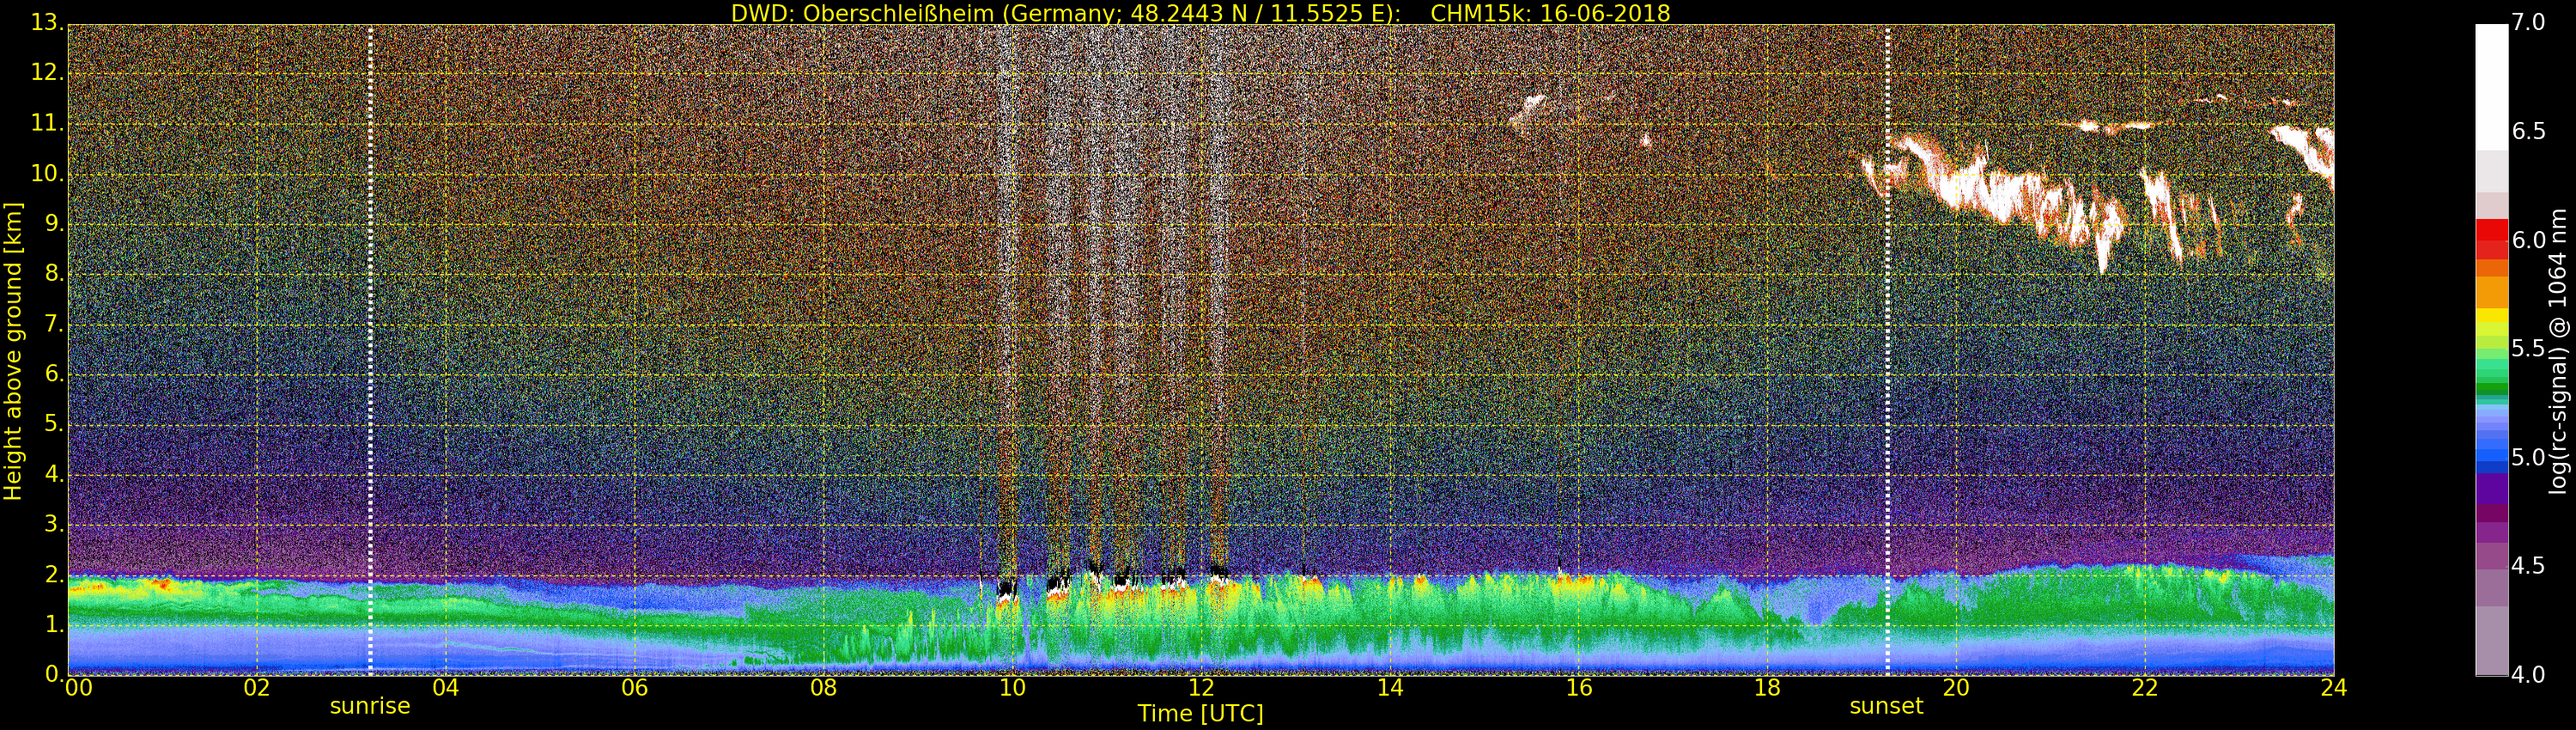Select the white dotted sunset line in the plot

click(x=1887, y=350)
